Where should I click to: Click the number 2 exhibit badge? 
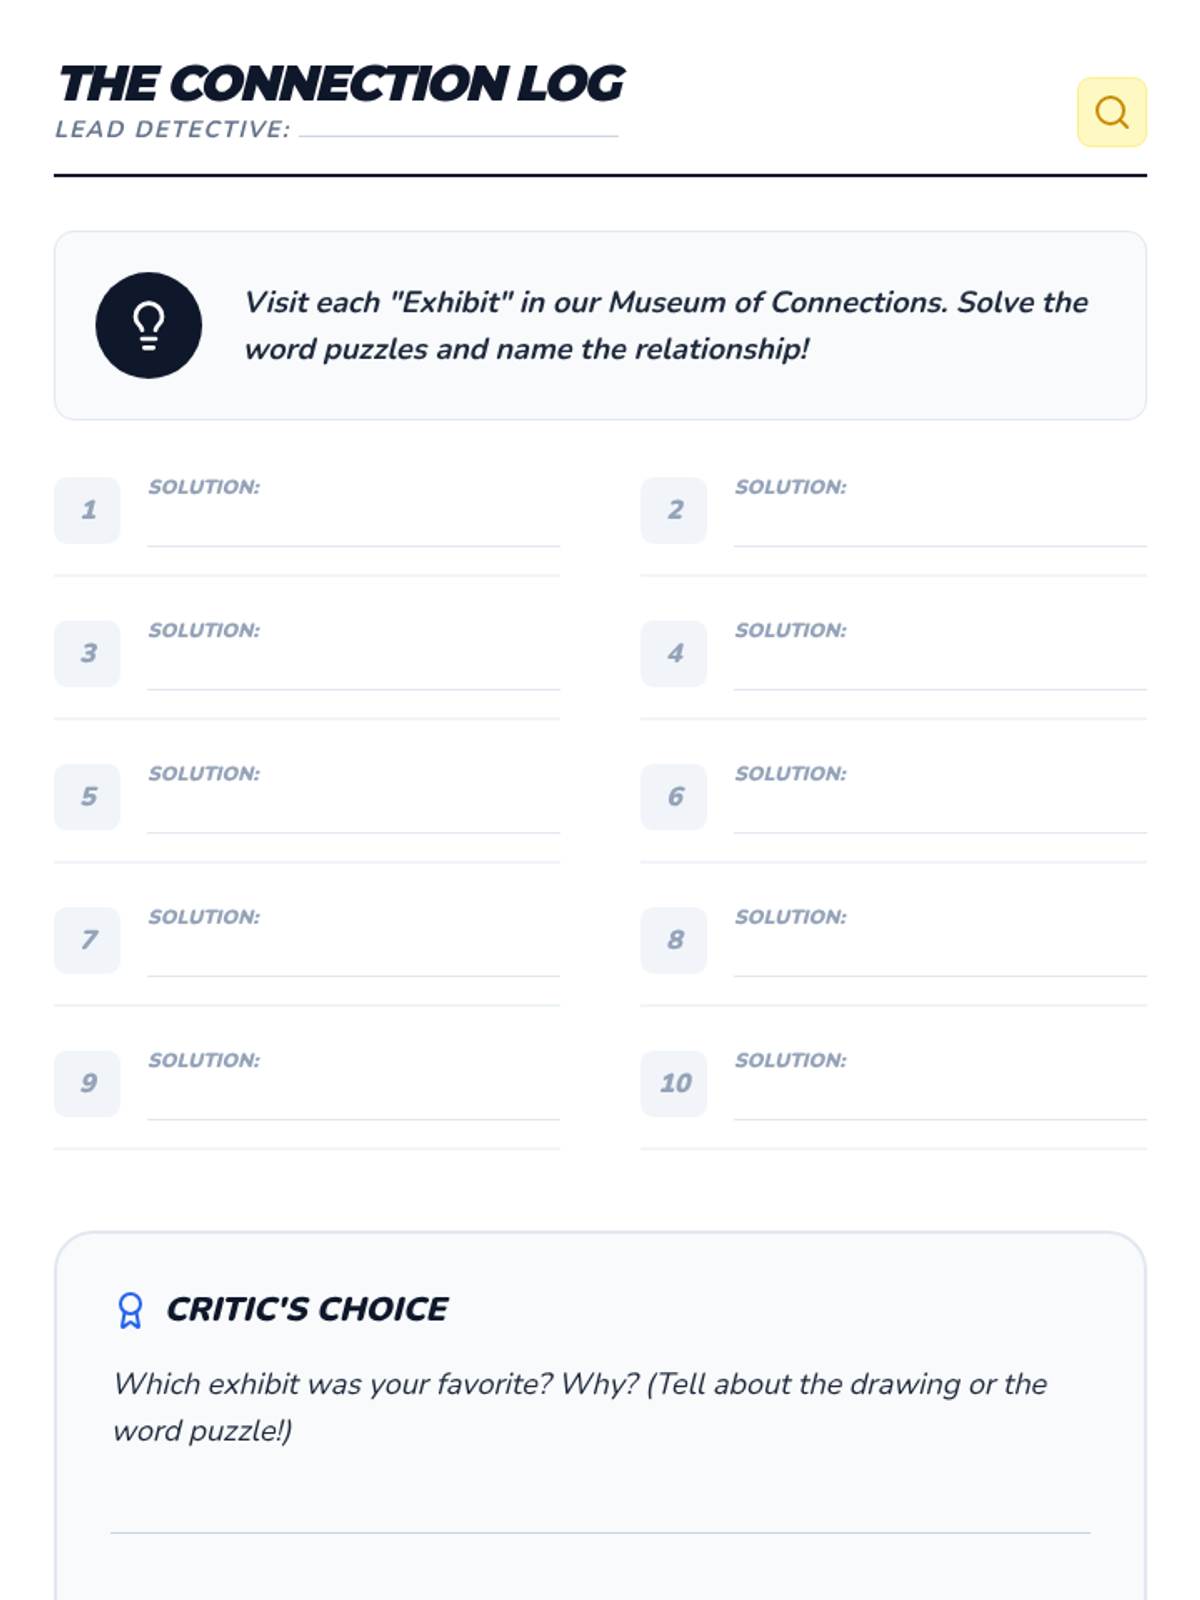[x=674, y=510]
